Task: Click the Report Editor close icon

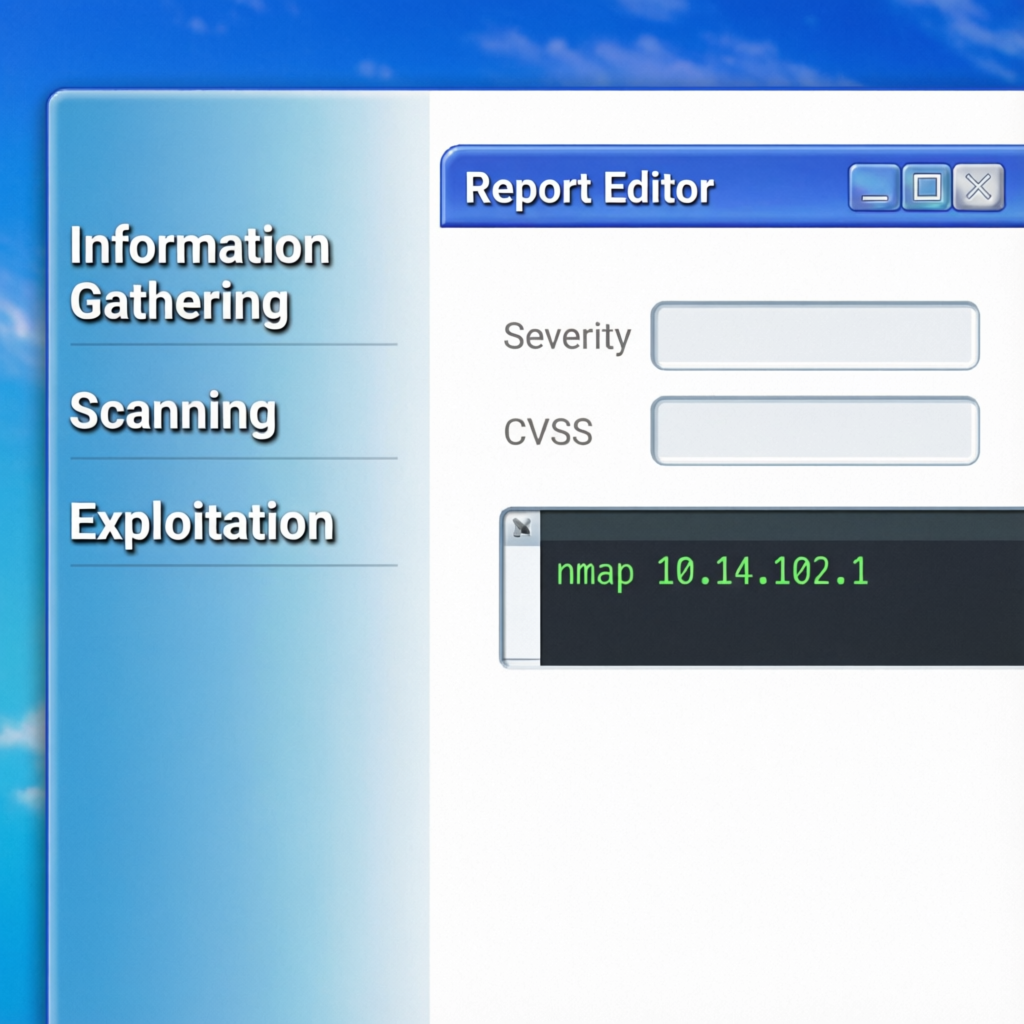Action: 978,186
